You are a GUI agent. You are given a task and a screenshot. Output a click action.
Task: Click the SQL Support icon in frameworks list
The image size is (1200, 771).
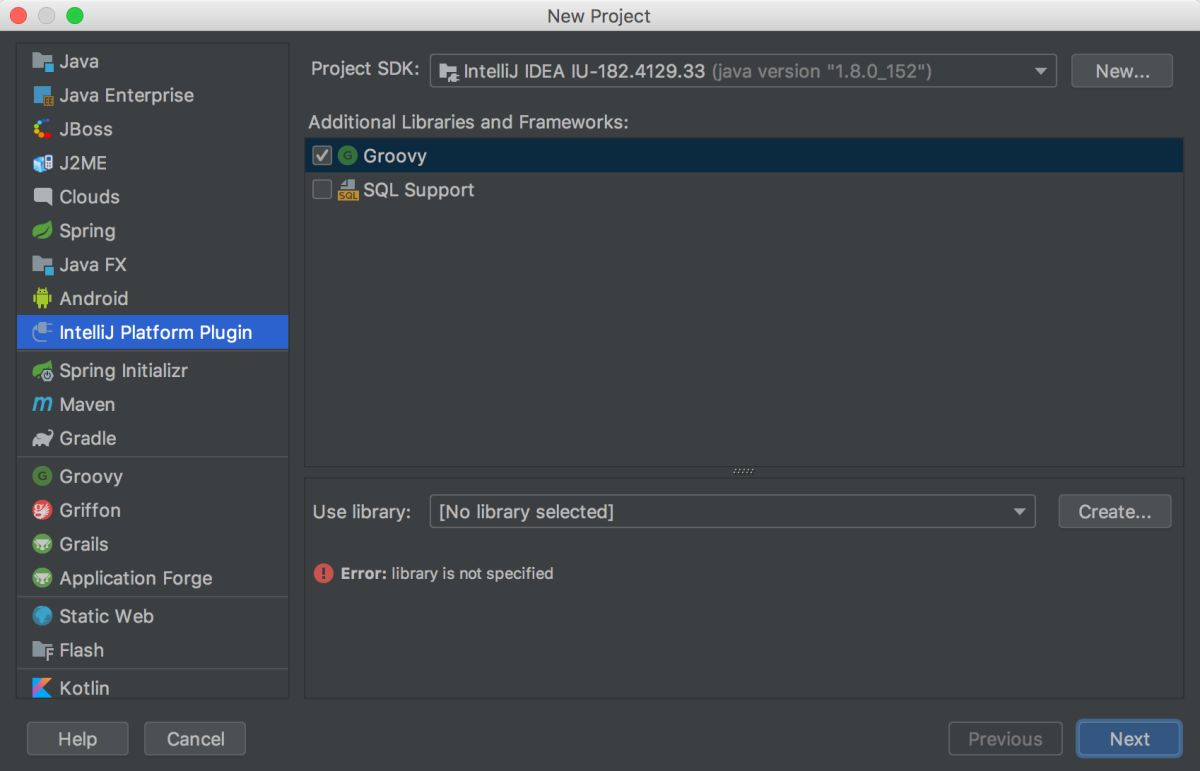tap(348, 190)
